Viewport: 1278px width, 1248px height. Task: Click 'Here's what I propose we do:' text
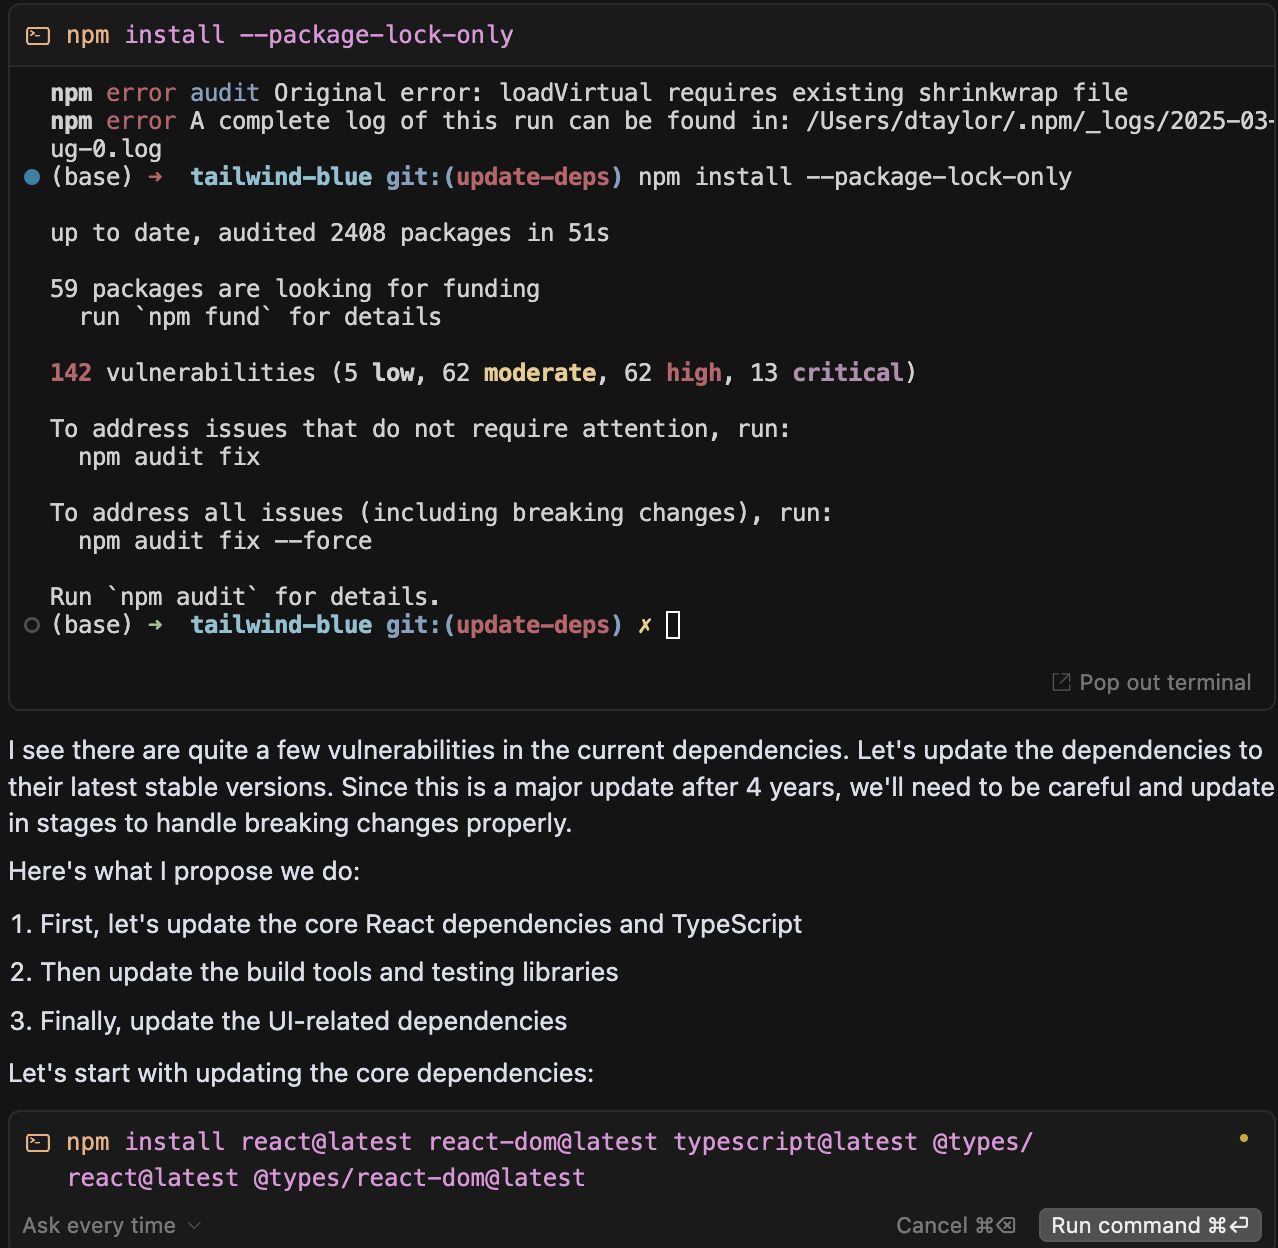click(184, 871)
